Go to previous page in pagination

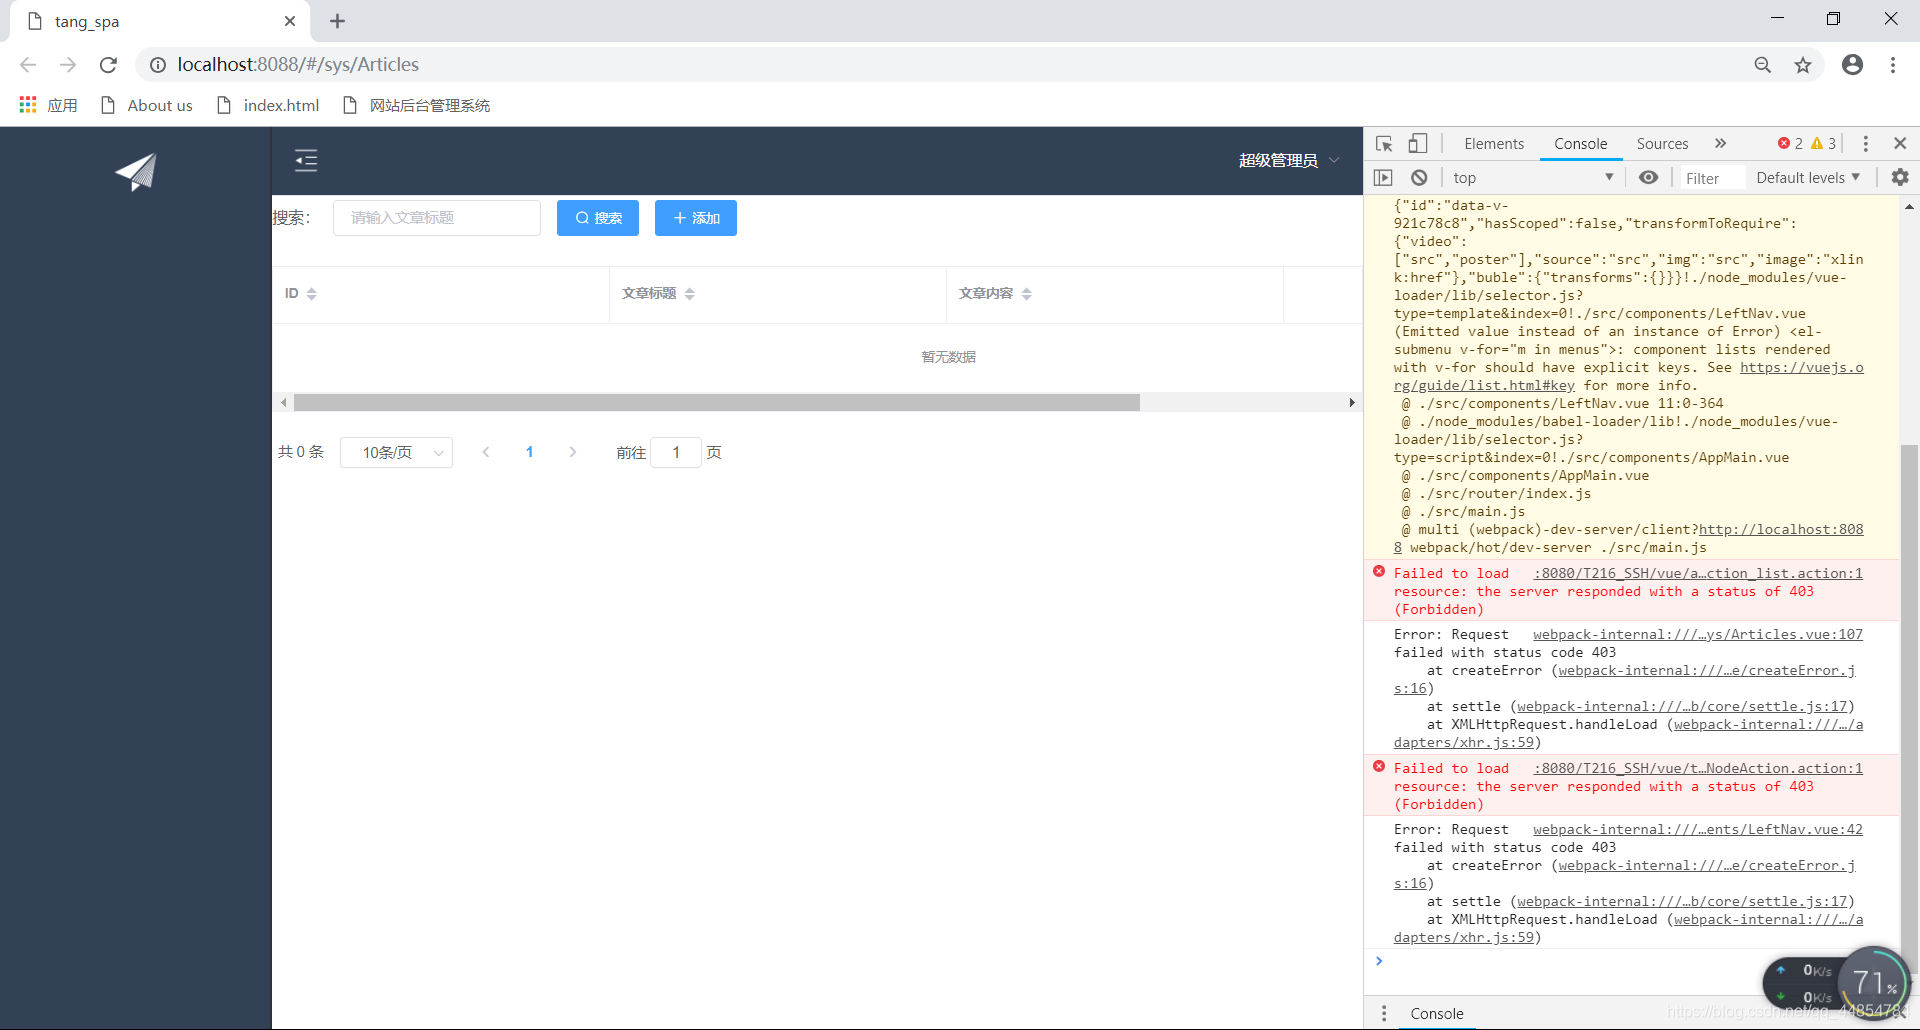point(486,452)
